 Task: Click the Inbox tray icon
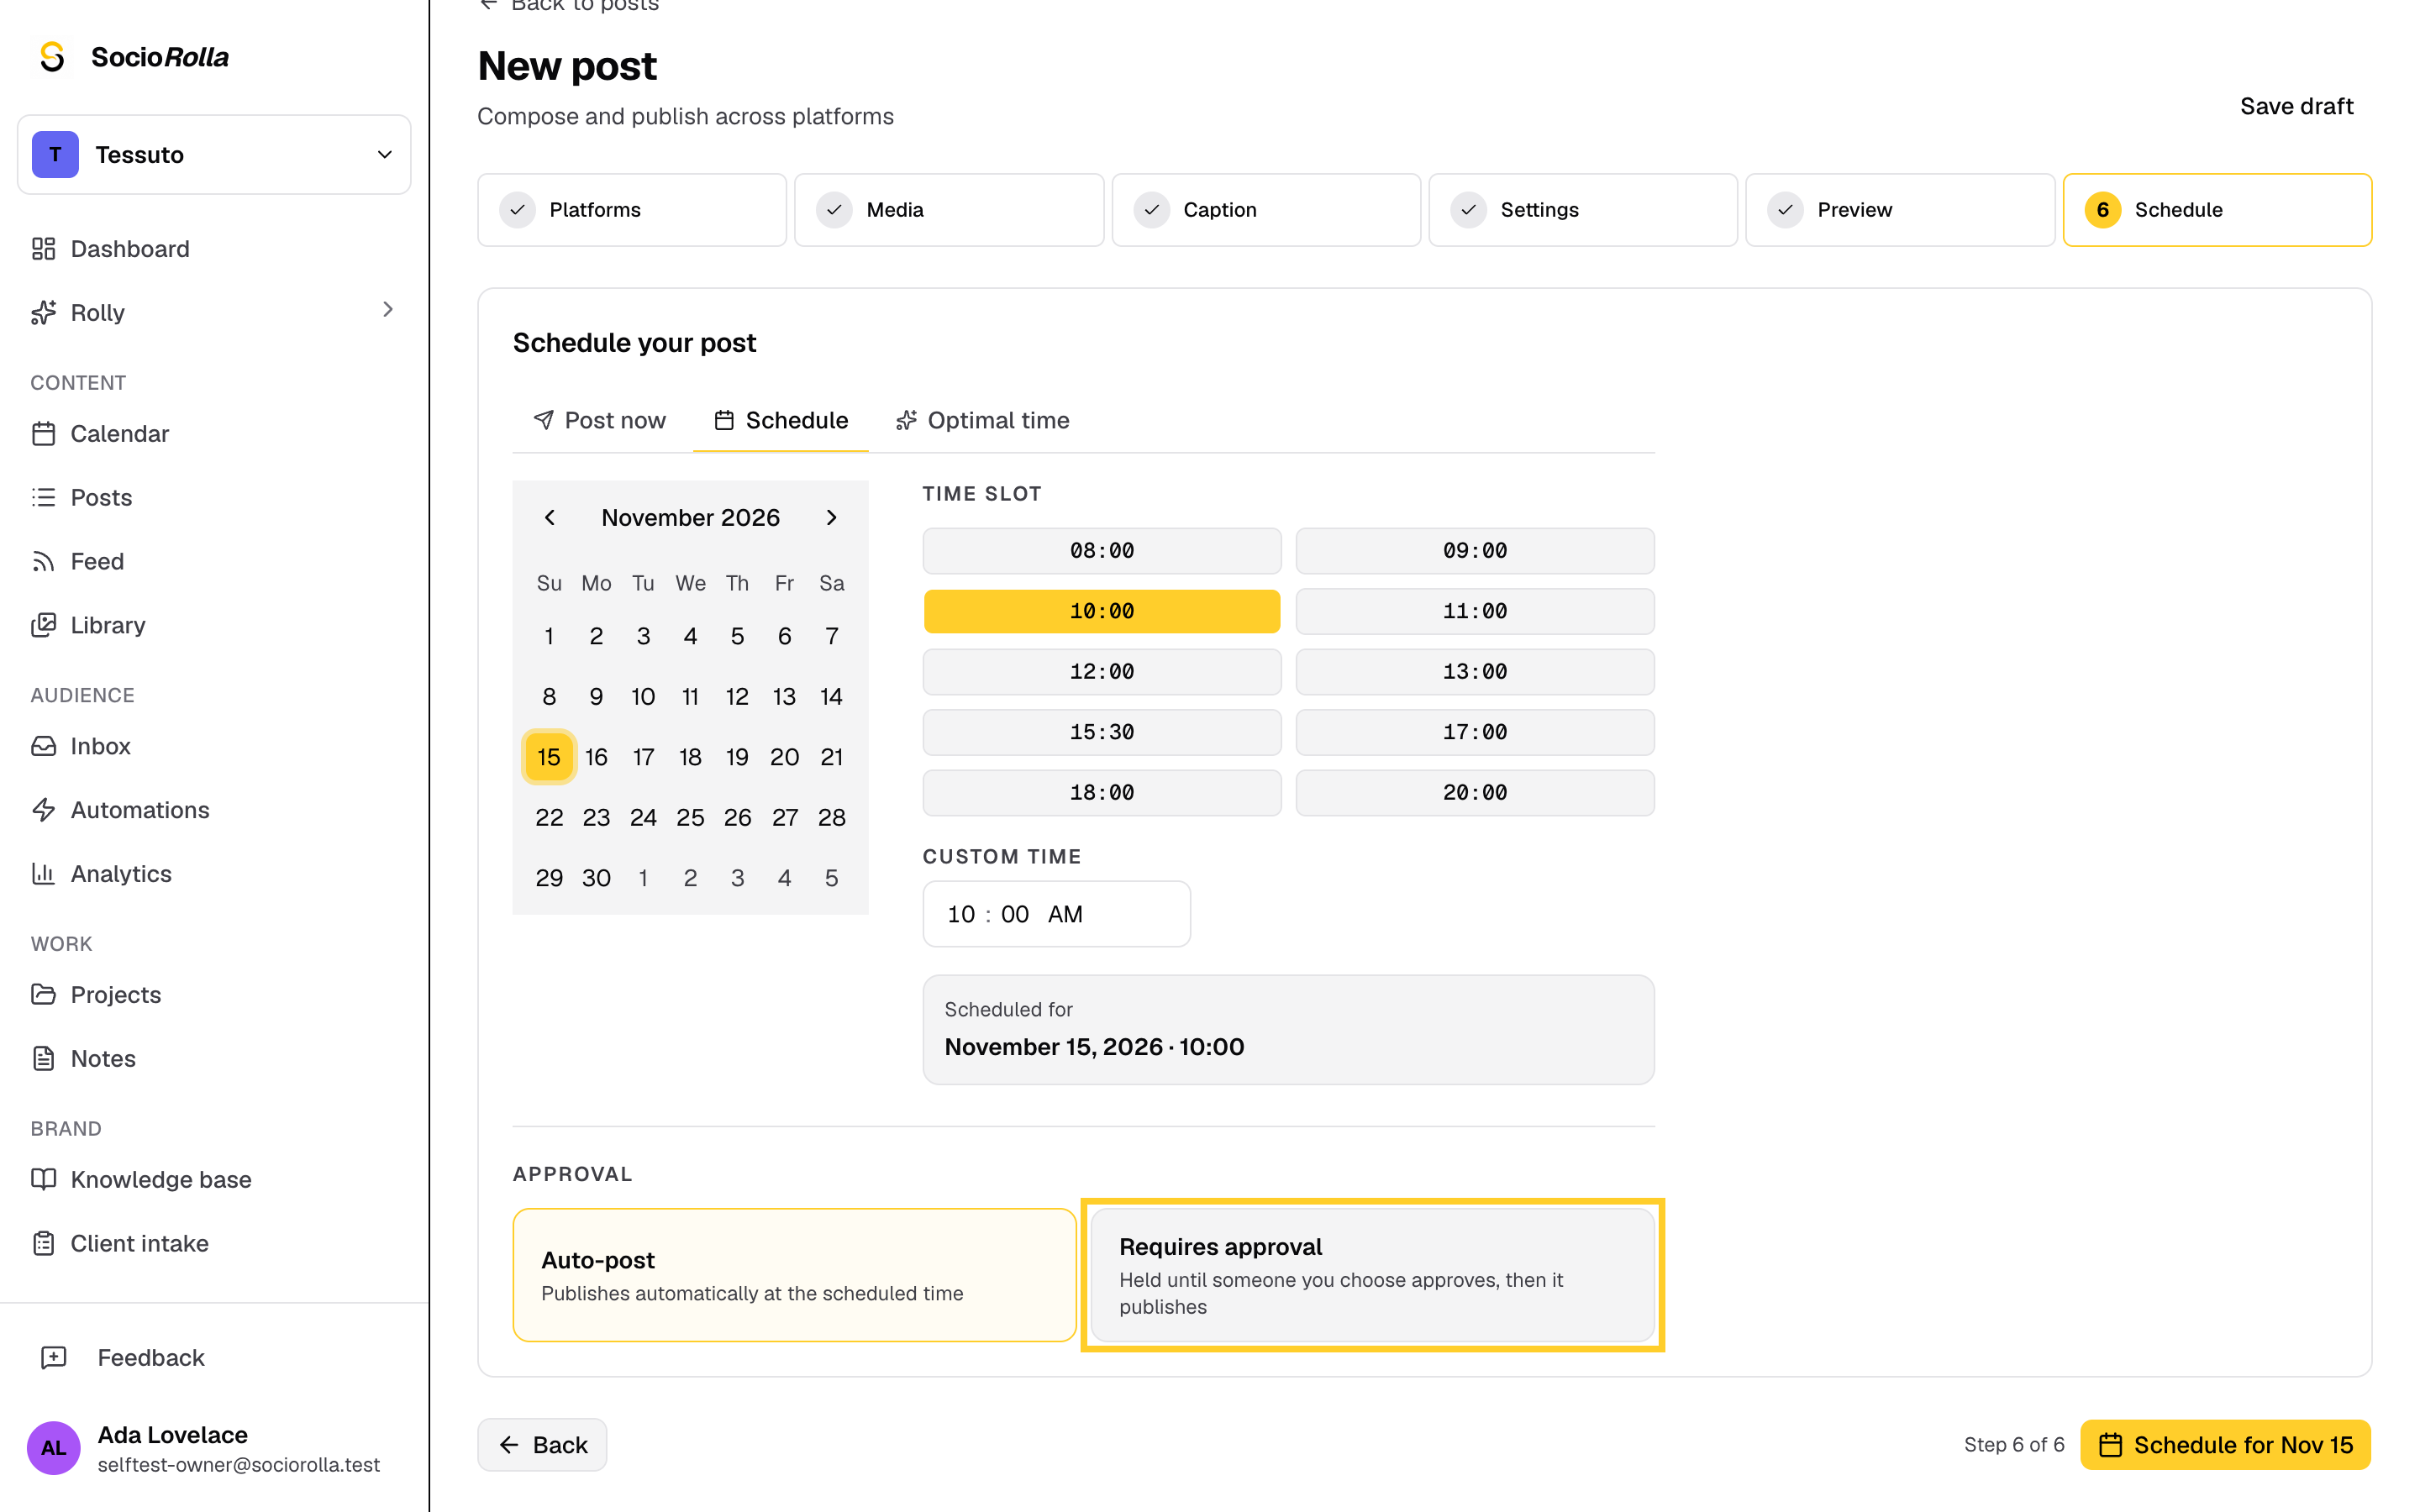pos(43,747)
